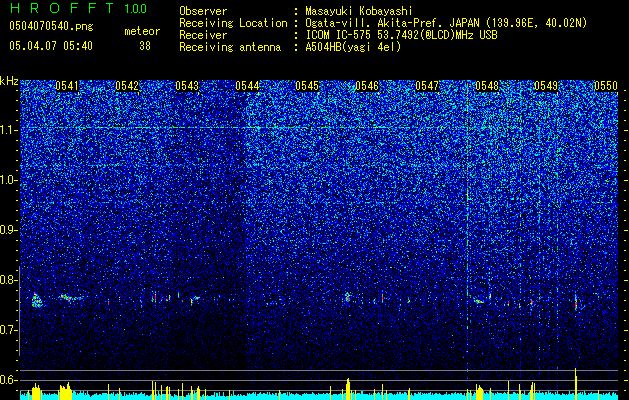Click the 0548 time marker
The image size is (629, 400).
coord(487,86)
